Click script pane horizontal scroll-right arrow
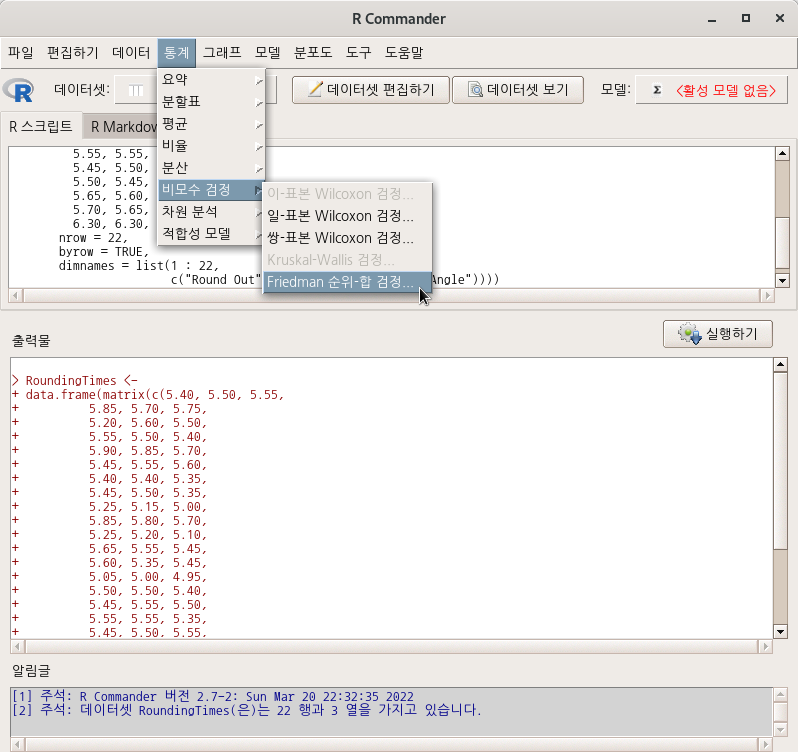This screenshot has height=752, width=798. 767,296
